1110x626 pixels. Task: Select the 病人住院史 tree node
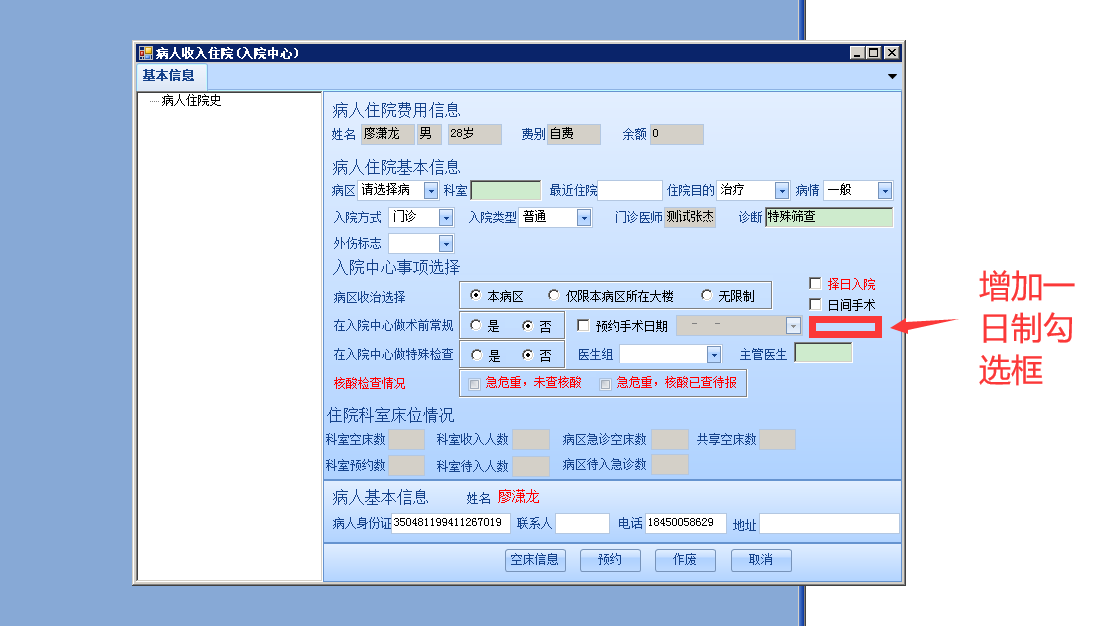[191, 101]
